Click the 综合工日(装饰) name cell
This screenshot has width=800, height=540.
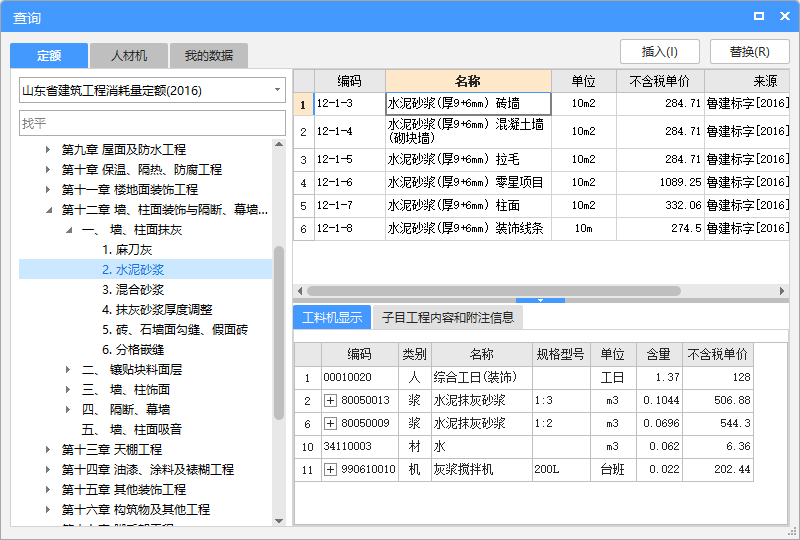coord(482,378)
